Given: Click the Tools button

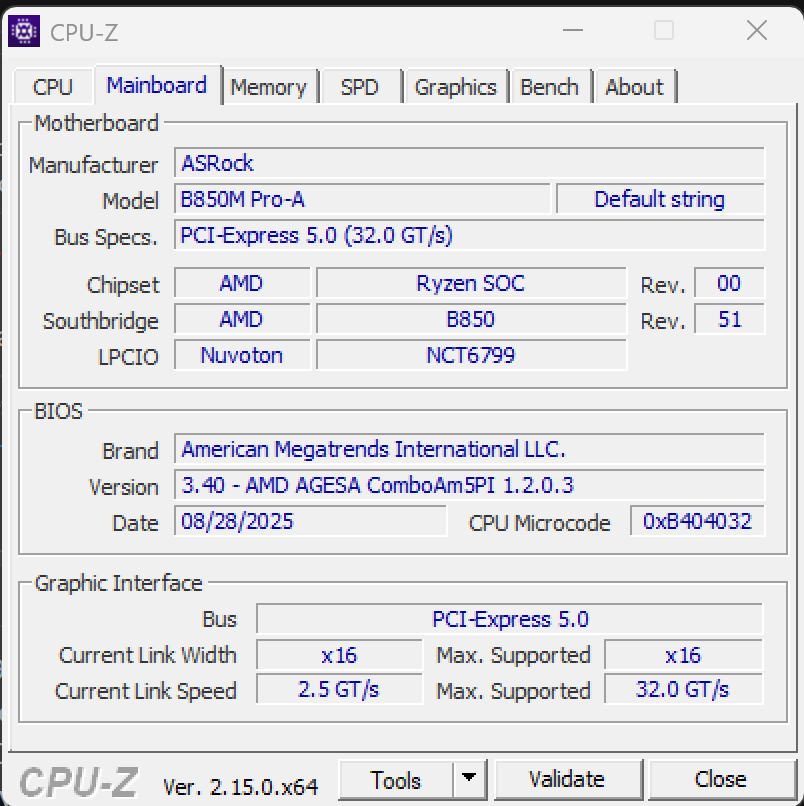Looking at the screenshot, I should coord(396,780).
